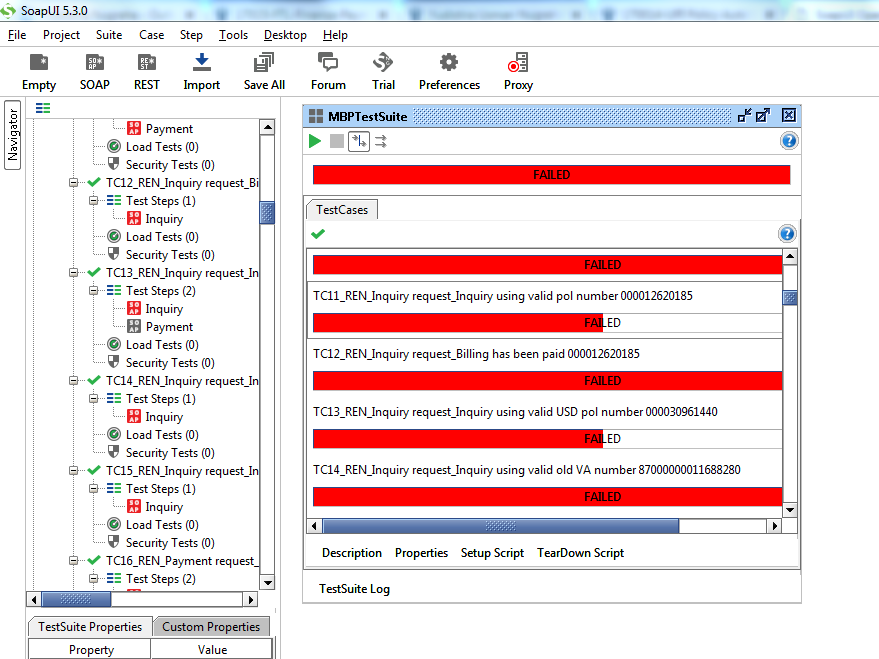Screen dimensions: 879x659
Task: Open the Suite menu
Action: pos(109,35)
